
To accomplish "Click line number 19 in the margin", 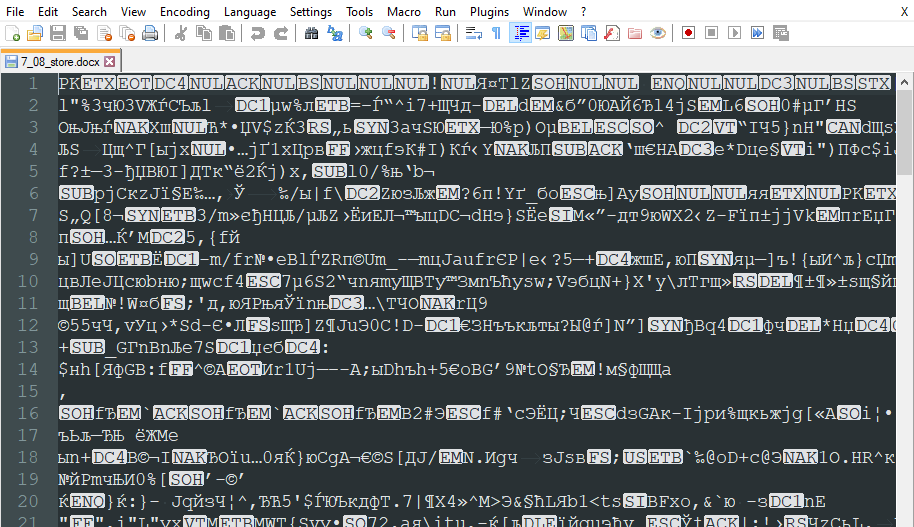I will [28, 479].
